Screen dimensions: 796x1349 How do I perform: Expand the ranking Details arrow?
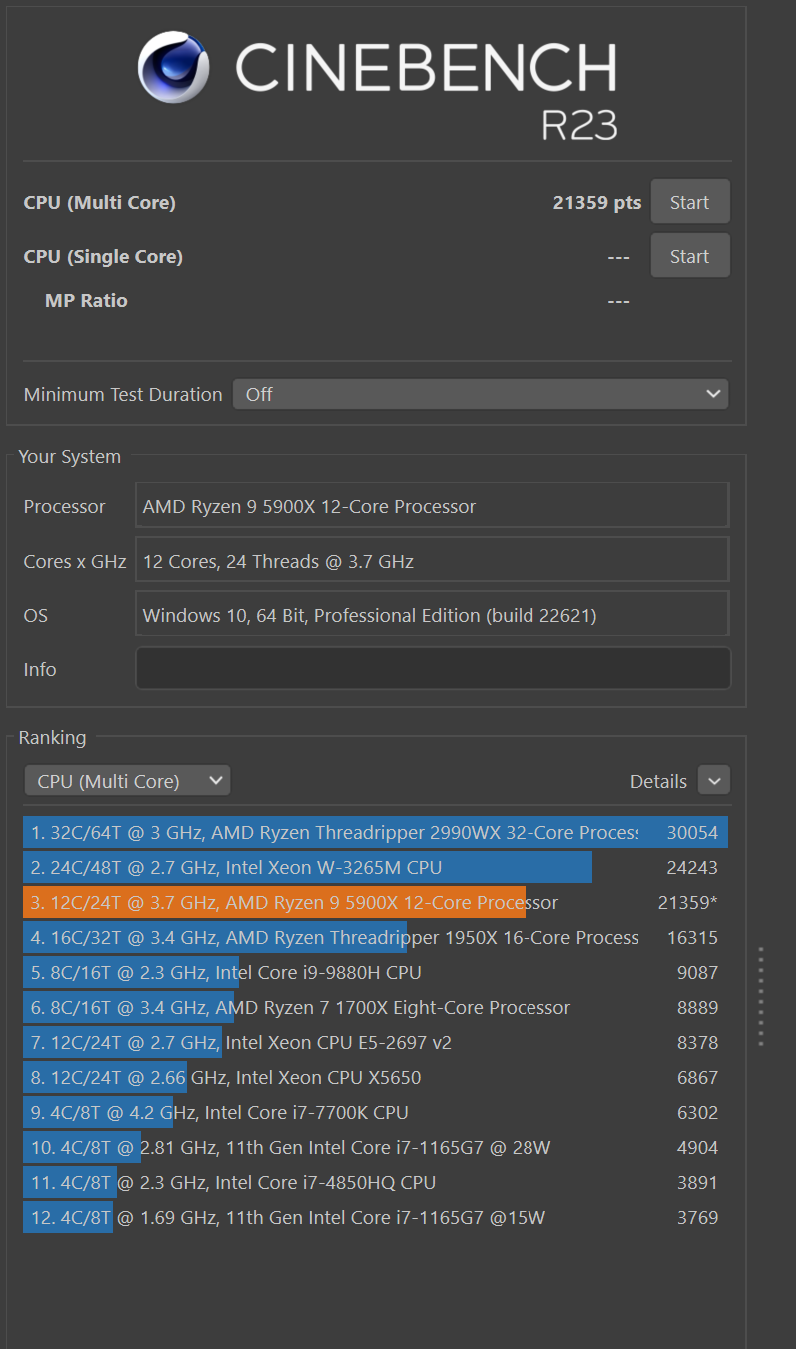[x=714, y=781]
